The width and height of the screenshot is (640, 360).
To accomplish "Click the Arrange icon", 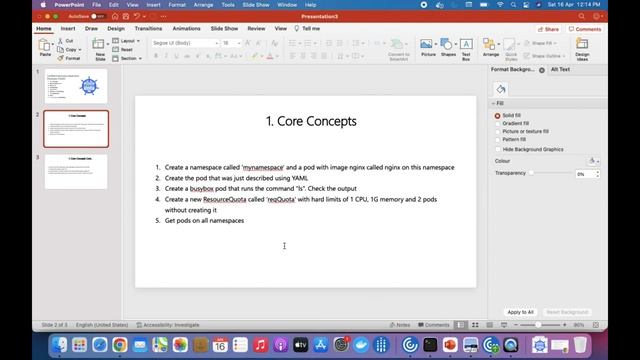I will [489, 44].
